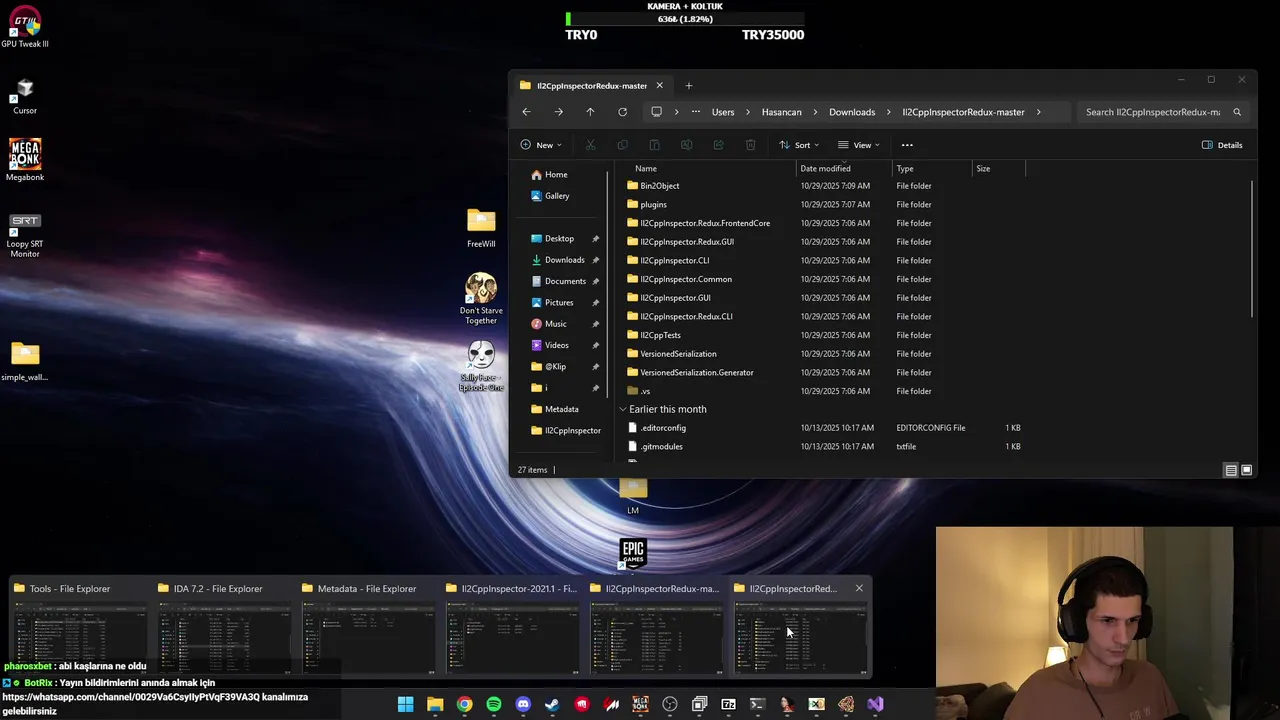Open Spotify from the taskbar
The image size is (1280, 720).
coord(493,704)
